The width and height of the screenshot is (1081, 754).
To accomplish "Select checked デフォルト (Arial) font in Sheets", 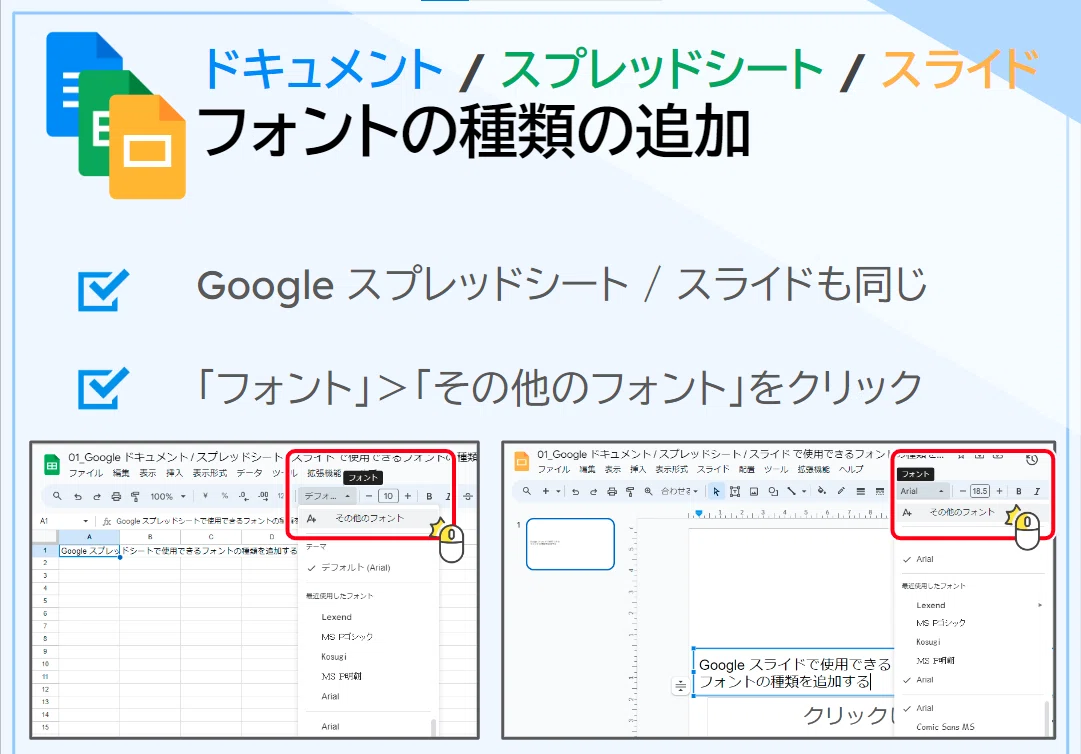I will [356, 568].
